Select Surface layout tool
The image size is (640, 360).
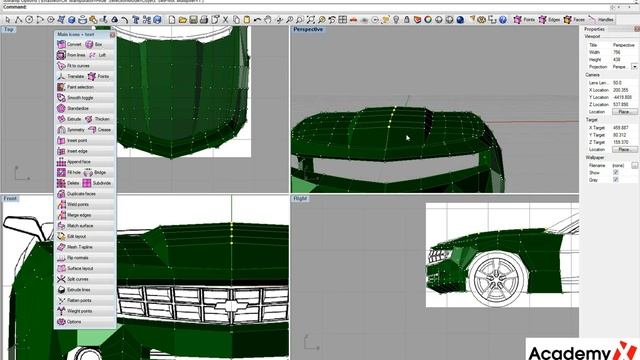pos(76,268)
